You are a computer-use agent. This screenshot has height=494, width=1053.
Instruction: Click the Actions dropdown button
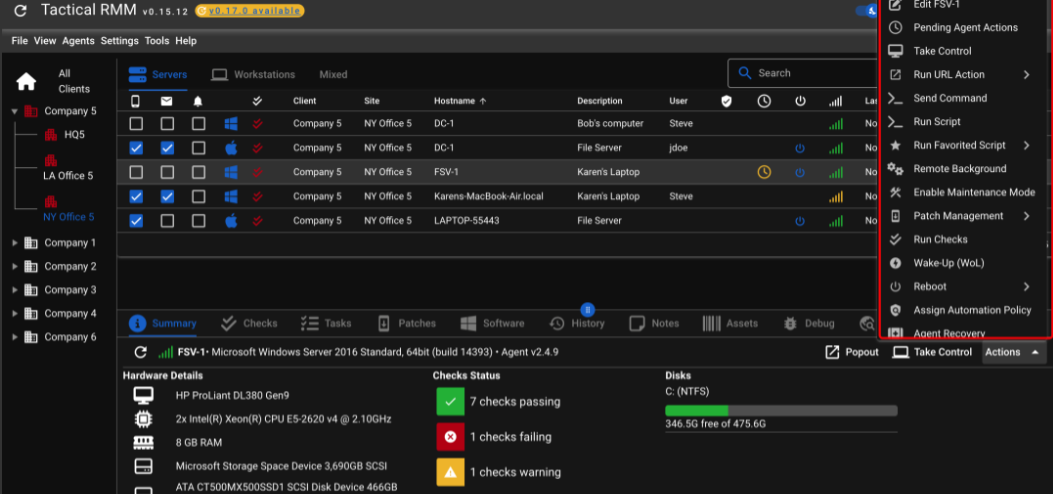1013,352
